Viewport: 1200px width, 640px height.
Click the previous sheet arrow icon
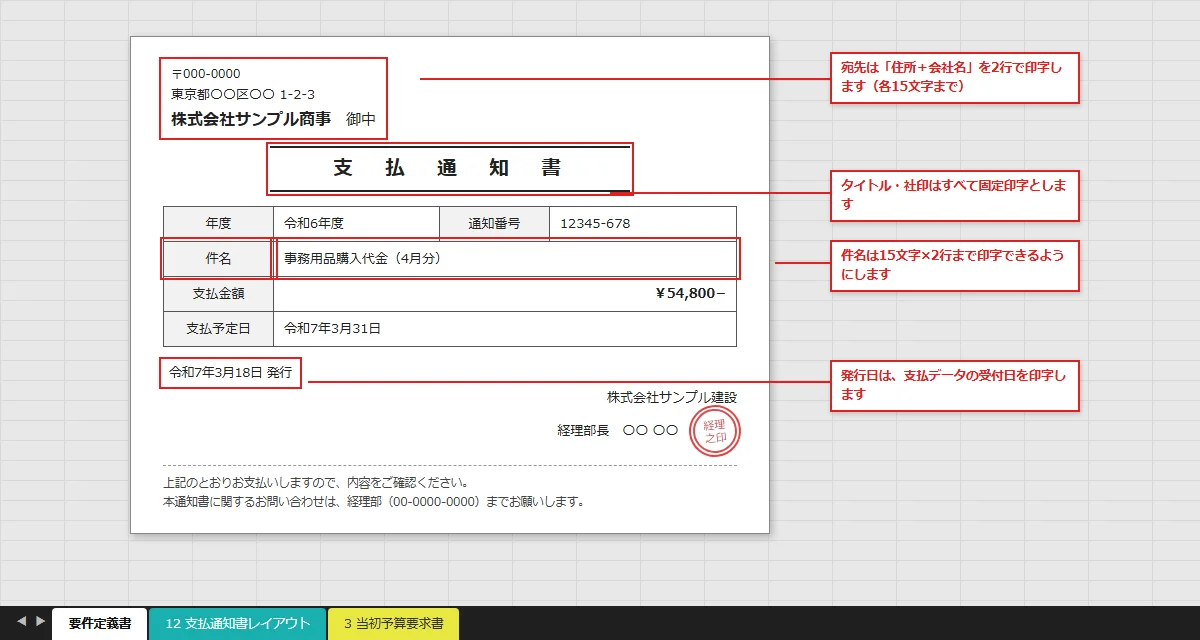point(21,621)
